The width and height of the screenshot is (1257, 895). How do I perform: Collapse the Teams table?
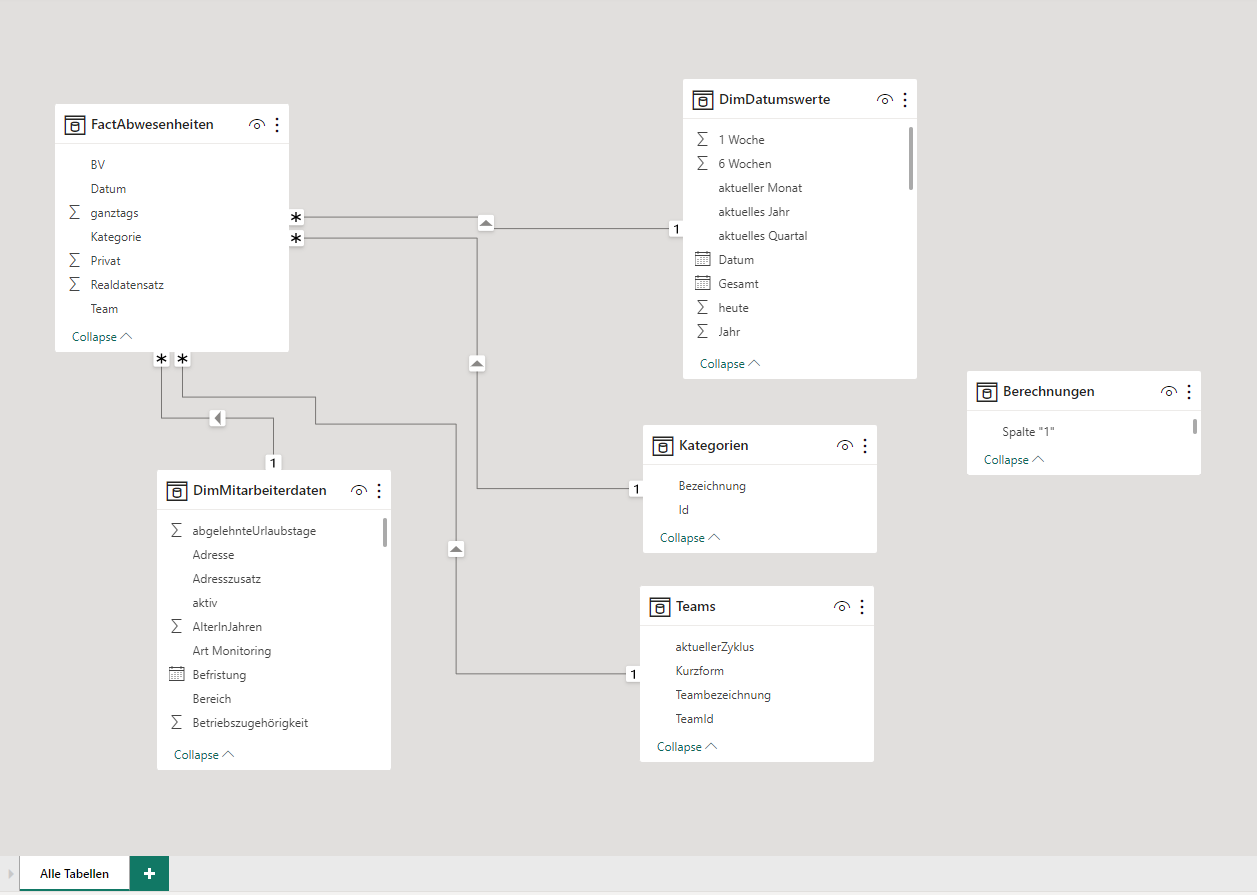tap(687, 747)
